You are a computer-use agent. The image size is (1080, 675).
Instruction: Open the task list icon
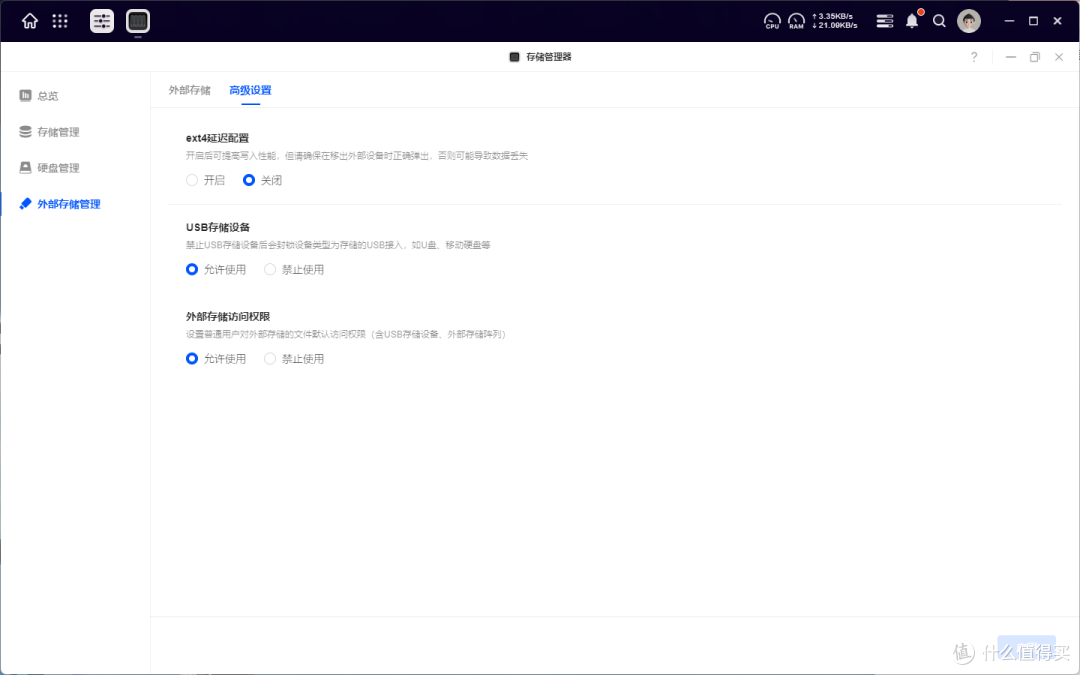[x=884, y=21]
